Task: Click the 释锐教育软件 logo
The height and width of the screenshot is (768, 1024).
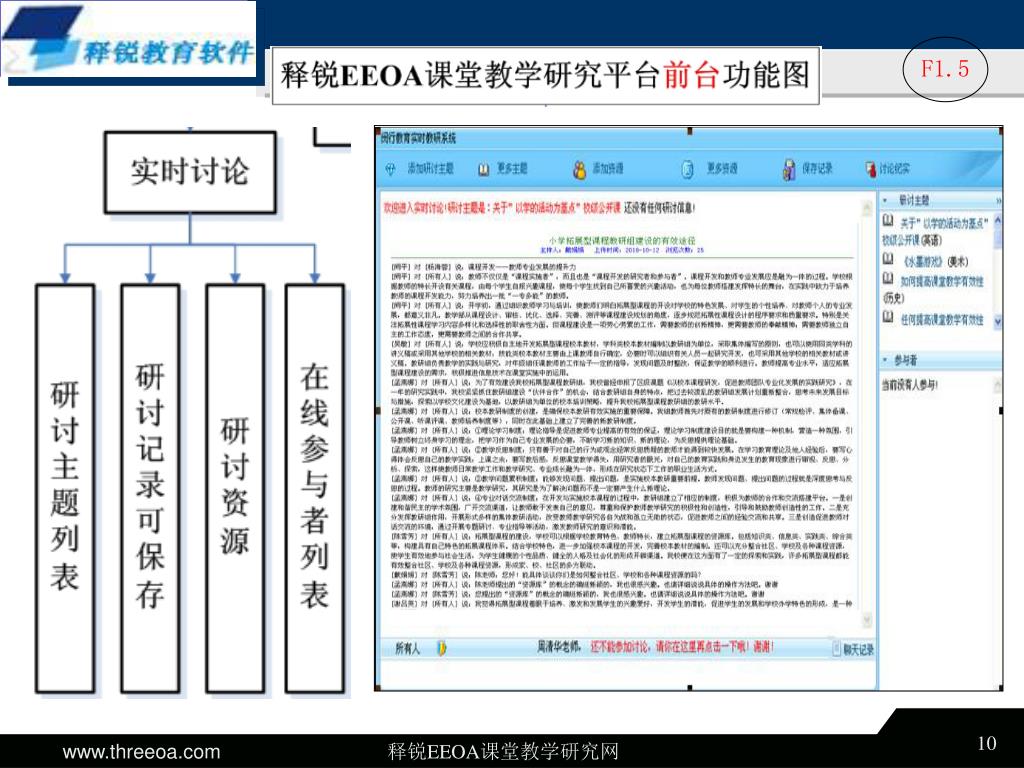Action: (x=129, y=39)
